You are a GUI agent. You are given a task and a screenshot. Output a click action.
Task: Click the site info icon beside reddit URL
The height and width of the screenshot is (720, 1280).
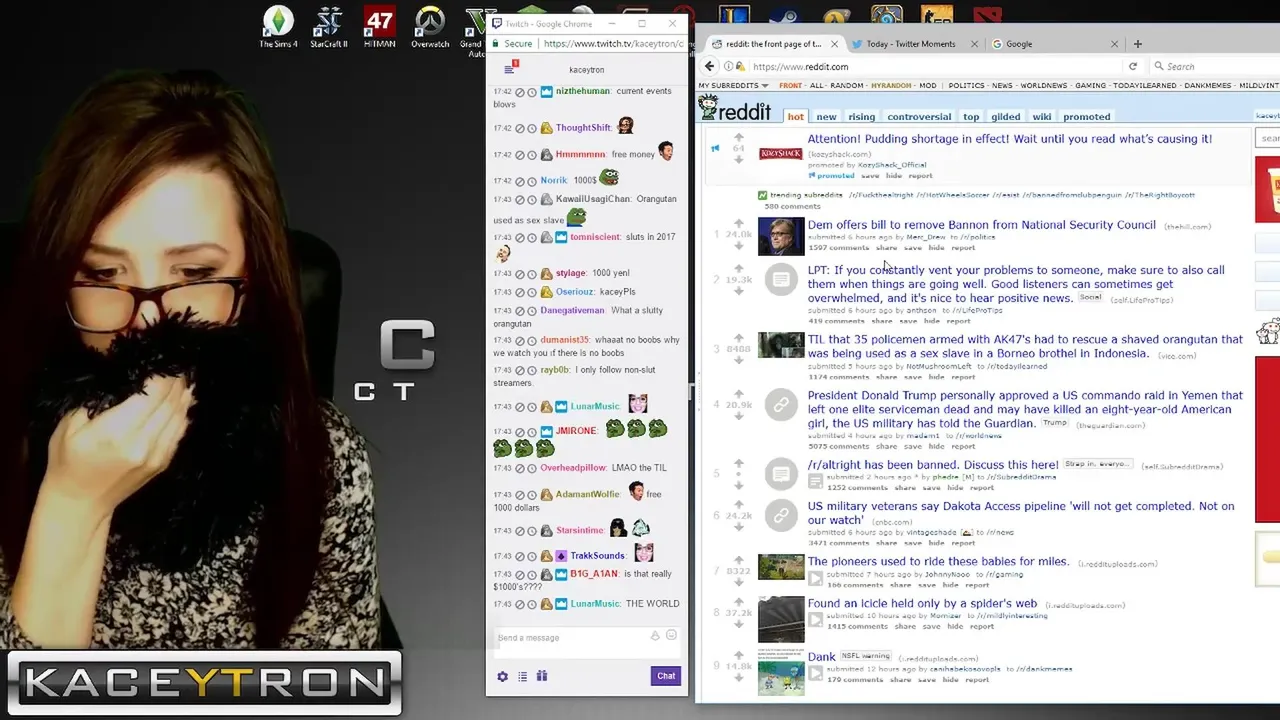[729, 66]
